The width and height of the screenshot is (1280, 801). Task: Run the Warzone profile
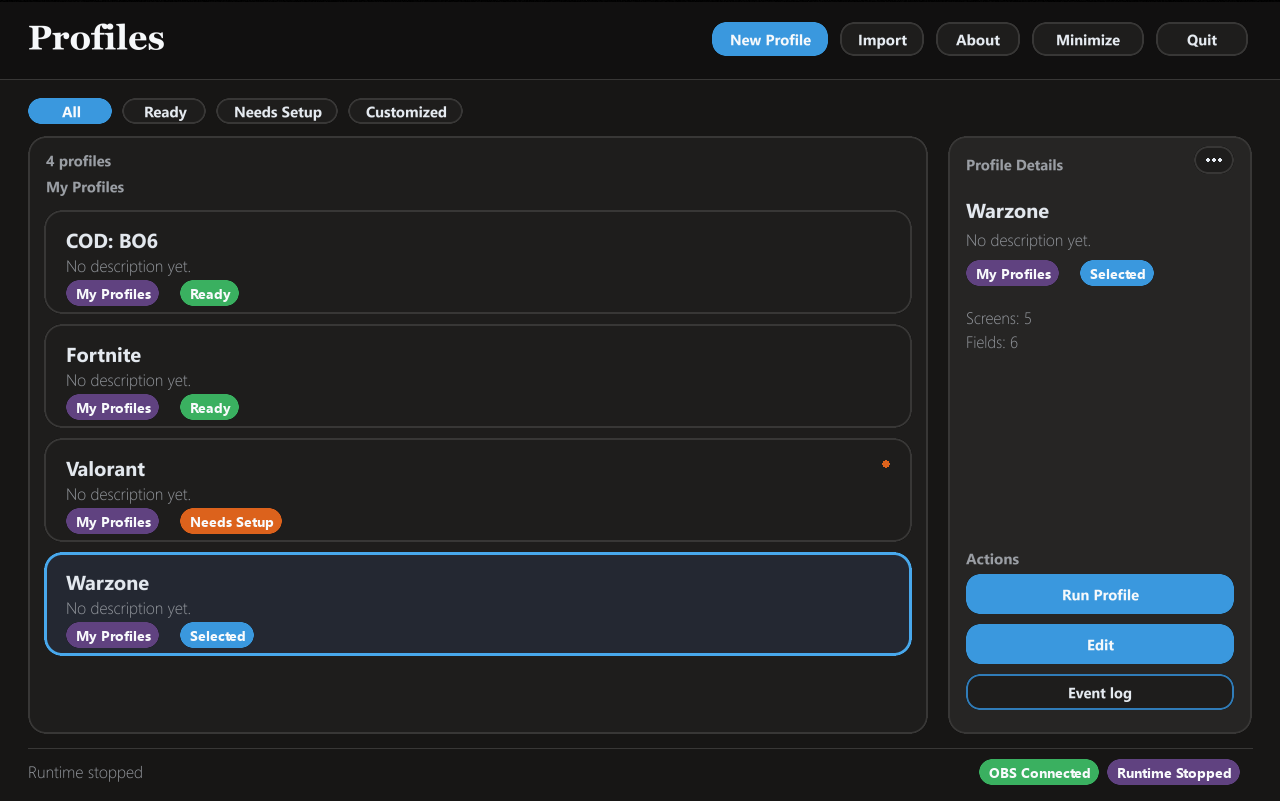point(1100,594)
